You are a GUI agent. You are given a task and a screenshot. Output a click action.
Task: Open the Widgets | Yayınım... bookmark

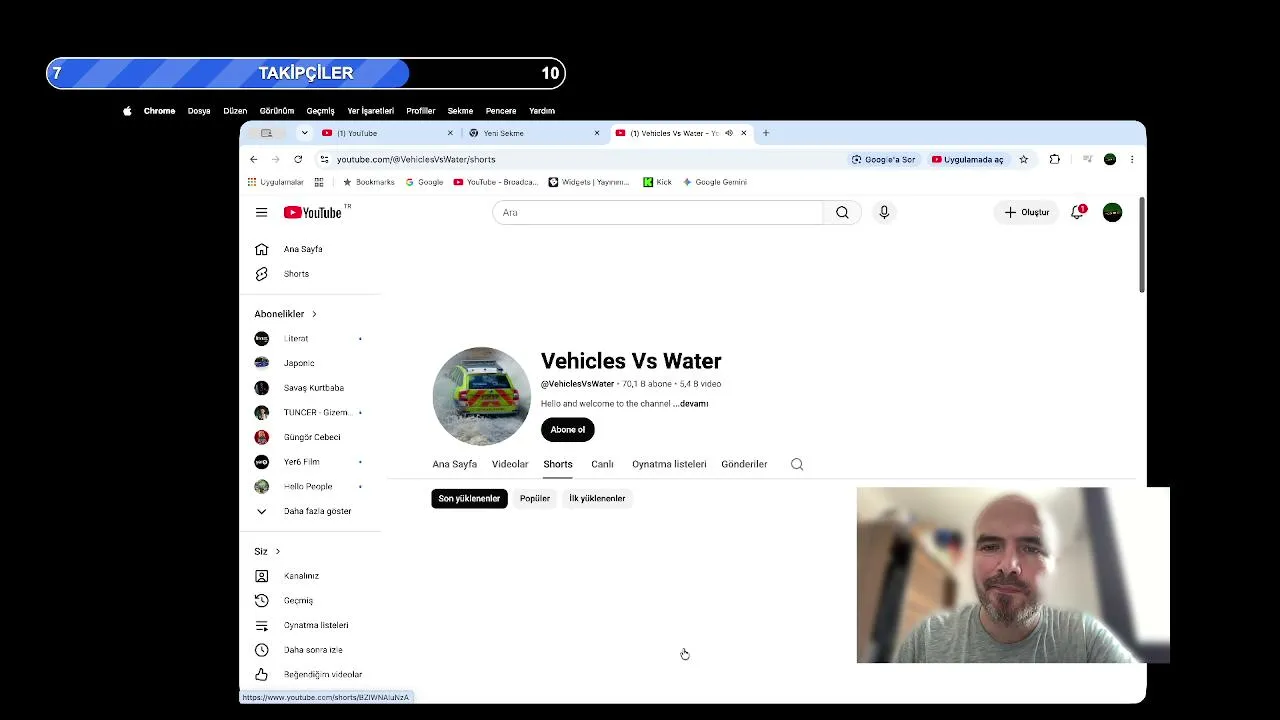pyautogui.click(x=589, y=182)
